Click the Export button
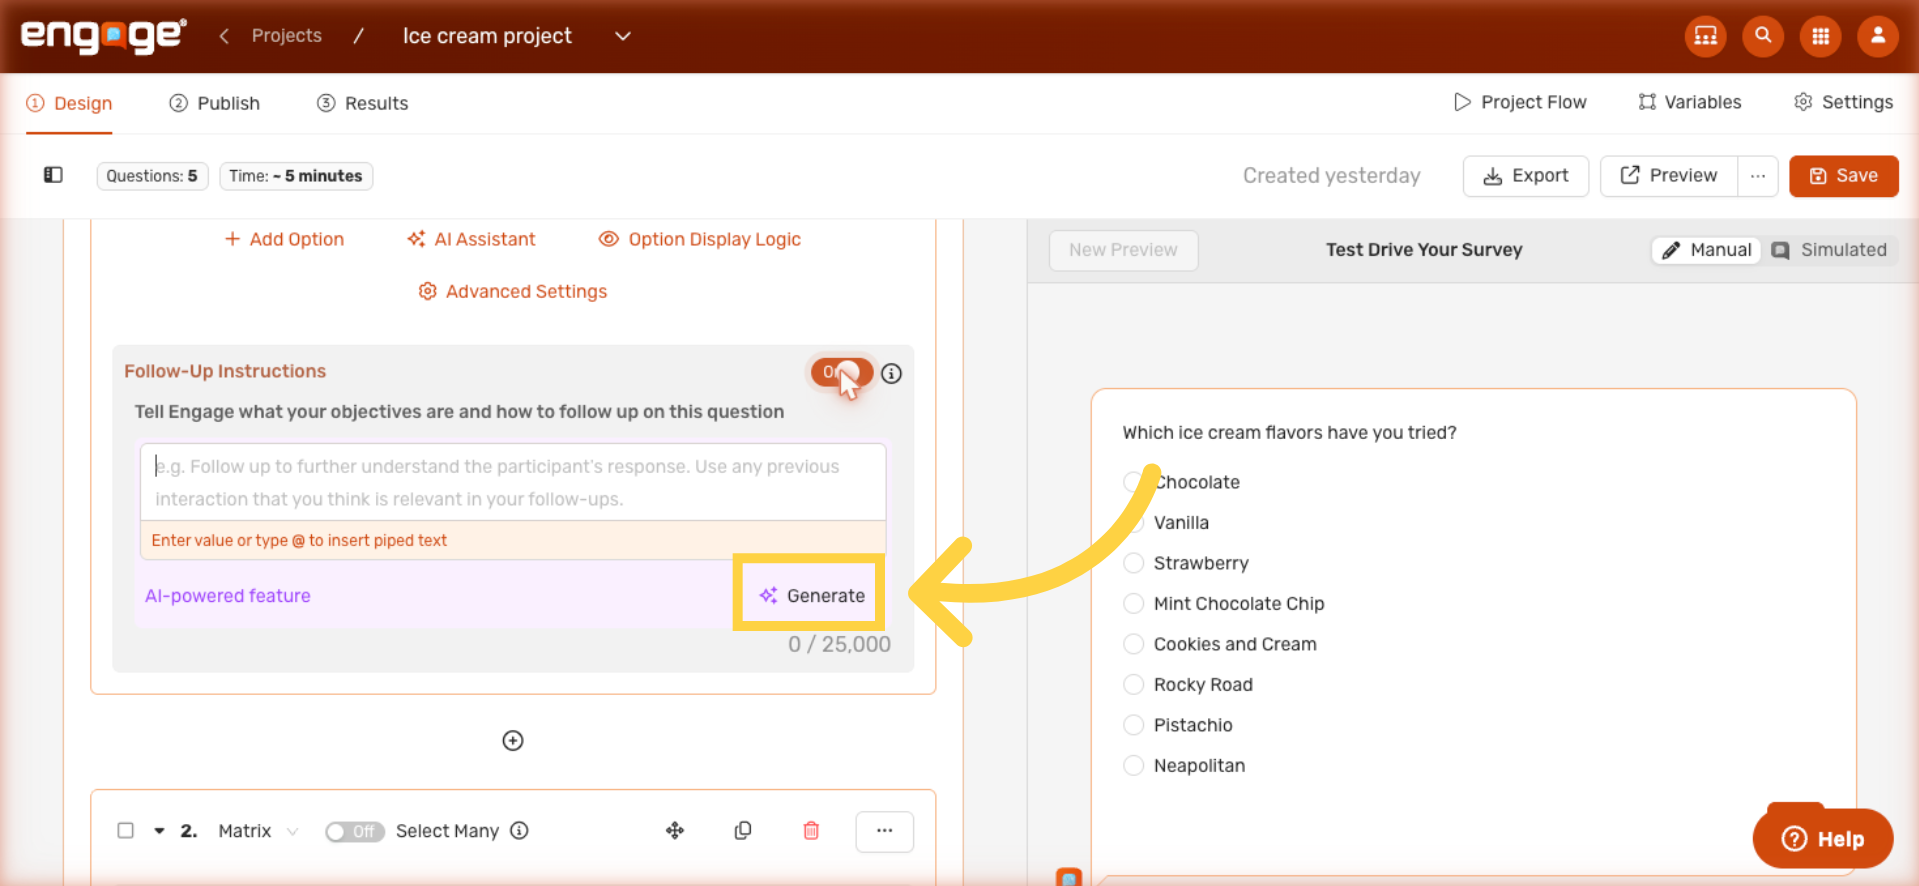 pyautogui.click(x=1525, y=176)
